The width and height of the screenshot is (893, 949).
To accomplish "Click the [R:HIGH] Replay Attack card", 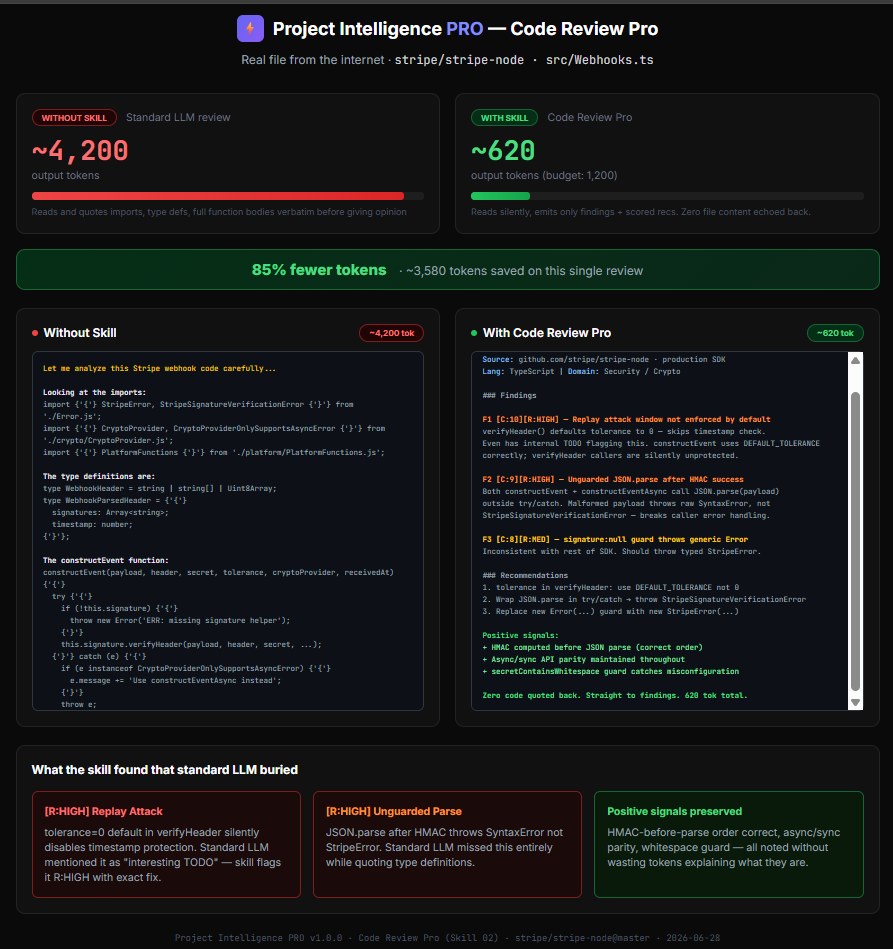I will point(166,844).
